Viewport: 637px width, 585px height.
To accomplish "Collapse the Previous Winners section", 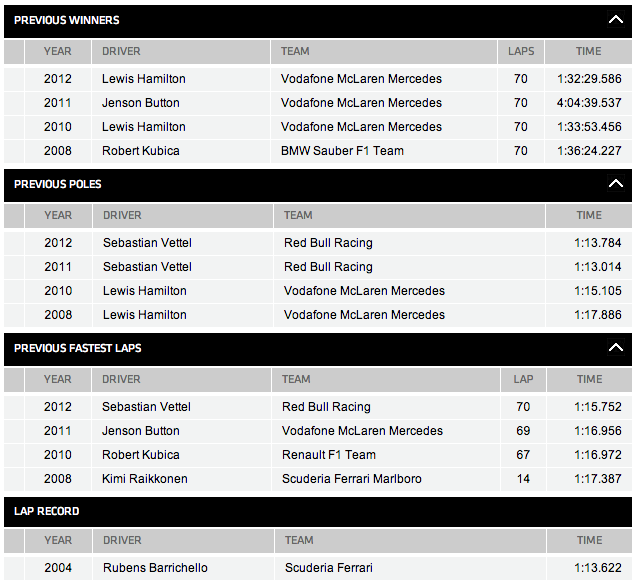I will coord(615,20).
